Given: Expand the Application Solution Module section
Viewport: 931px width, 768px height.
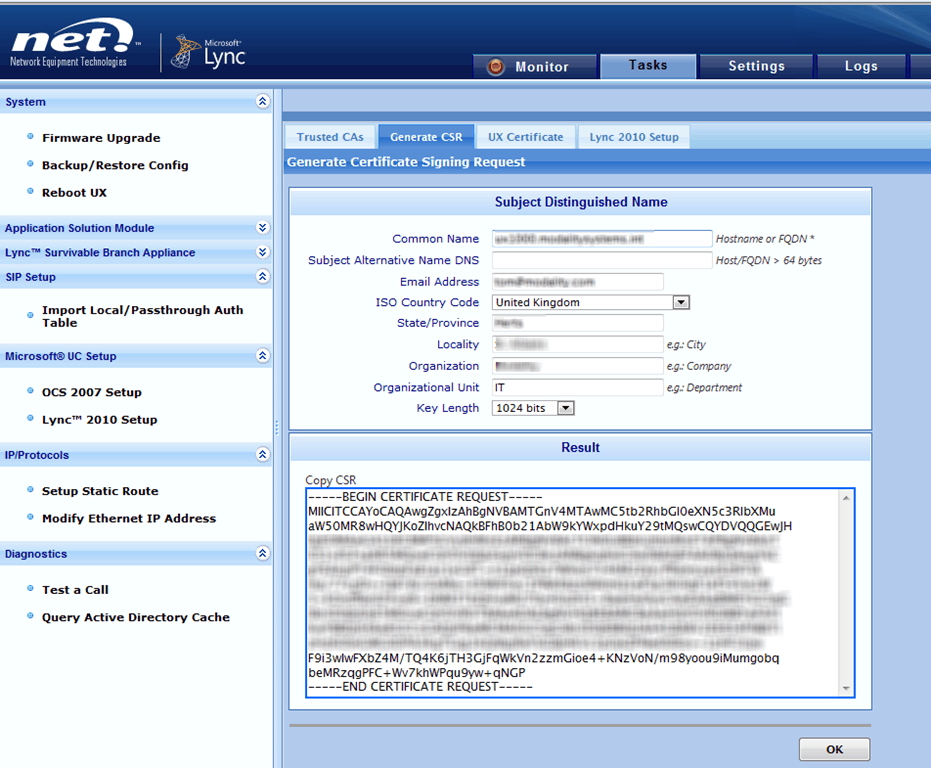Looking at the screenshot, I should pyautogui.click(x=262, y=228).
